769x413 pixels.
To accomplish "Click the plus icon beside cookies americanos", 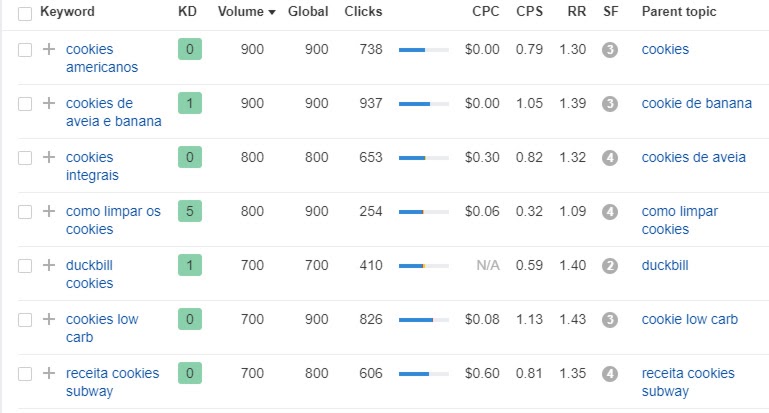I will pyautogui.click(x=49, y=49).
